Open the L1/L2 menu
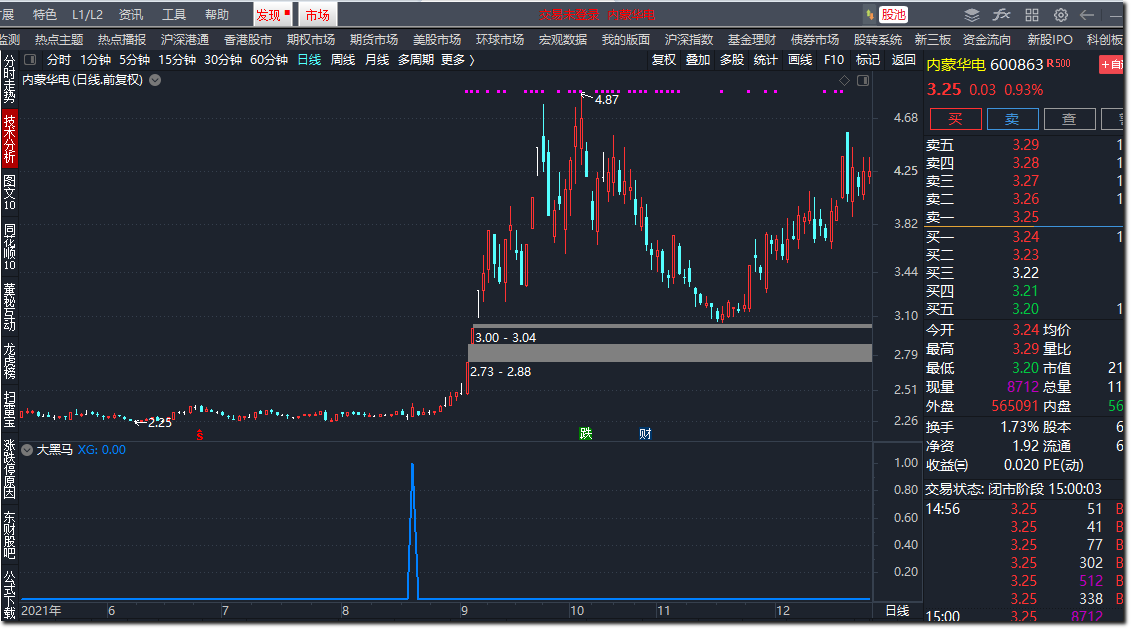The width and height of the screenshot is (1132, 629). pyautogui.click(x=87, y=14)
